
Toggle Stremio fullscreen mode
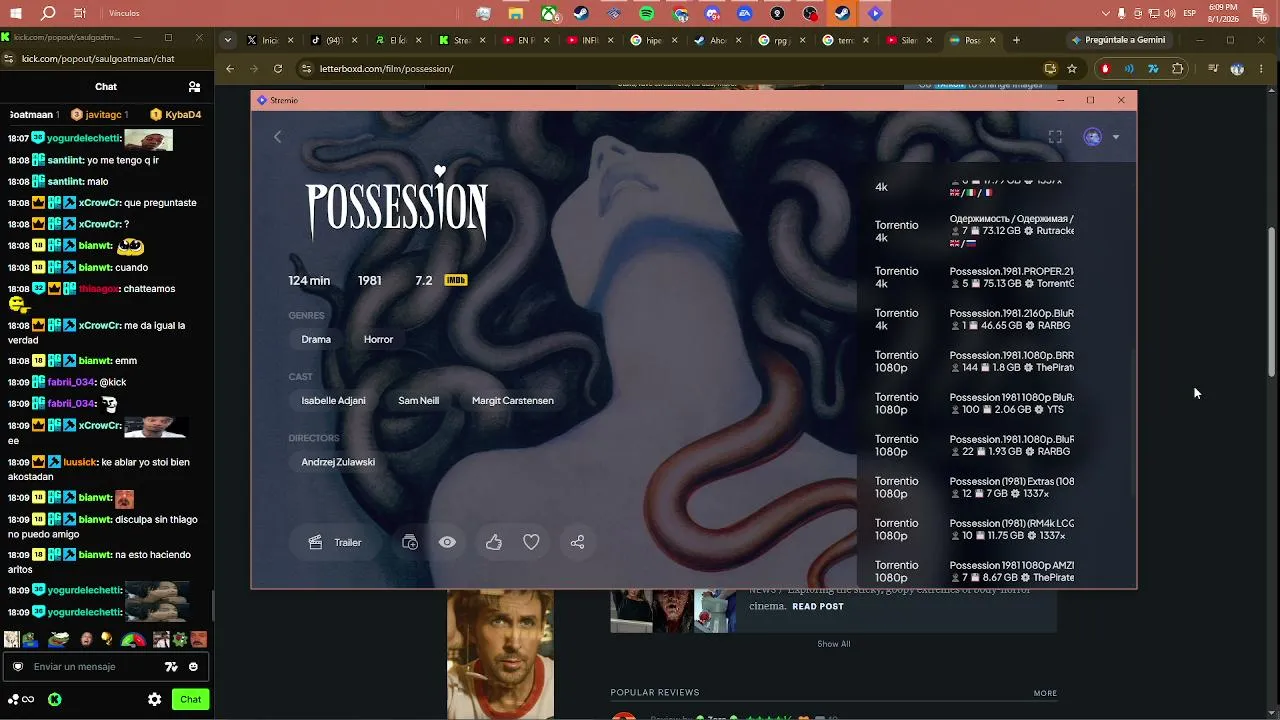pyautogui.click(x=1055, y=137)
